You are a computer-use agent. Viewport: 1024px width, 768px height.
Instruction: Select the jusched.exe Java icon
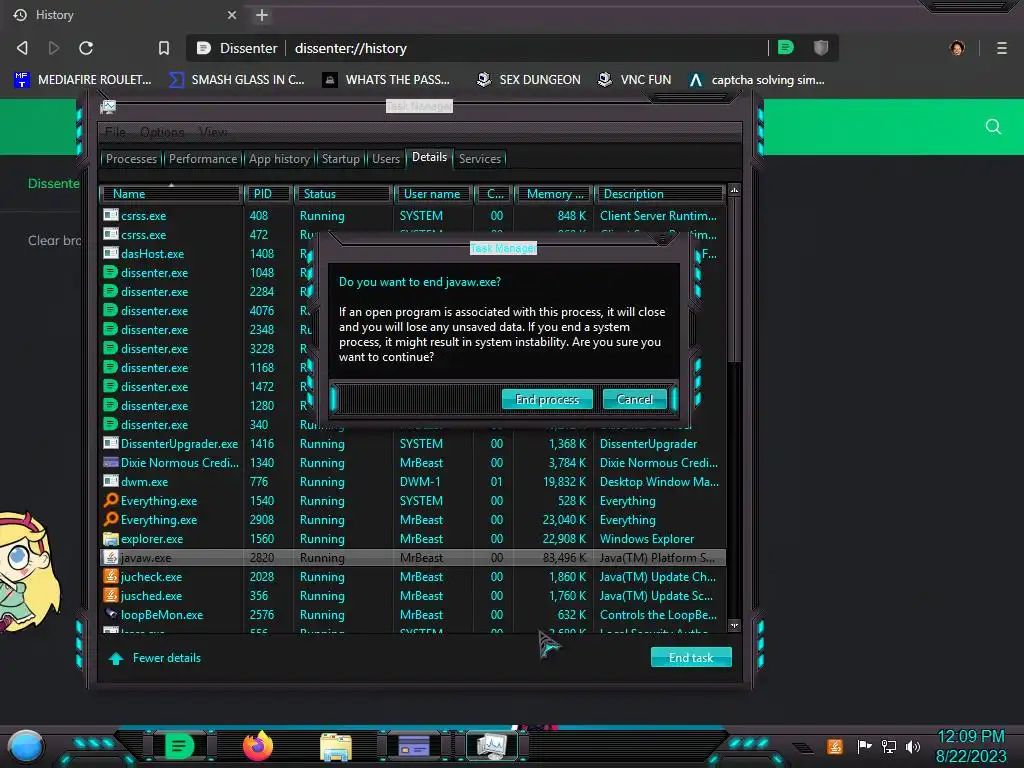(x=111, y=595)
